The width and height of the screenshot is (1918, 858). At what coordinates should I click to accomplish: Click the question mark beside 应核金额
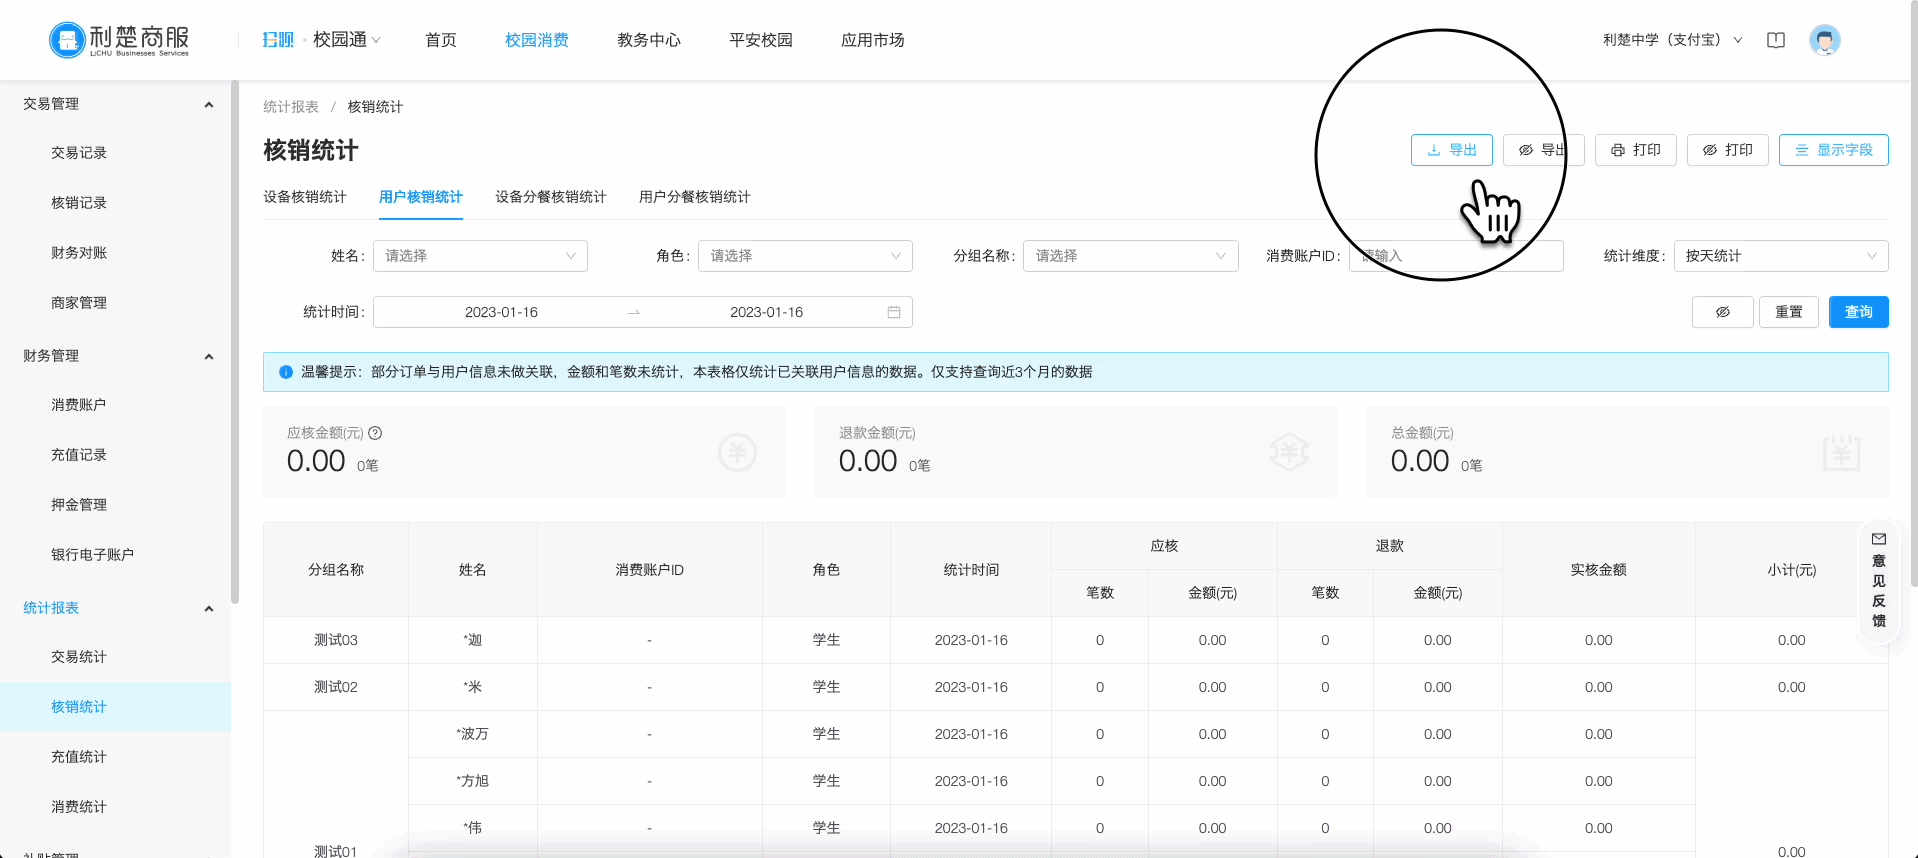375,433
